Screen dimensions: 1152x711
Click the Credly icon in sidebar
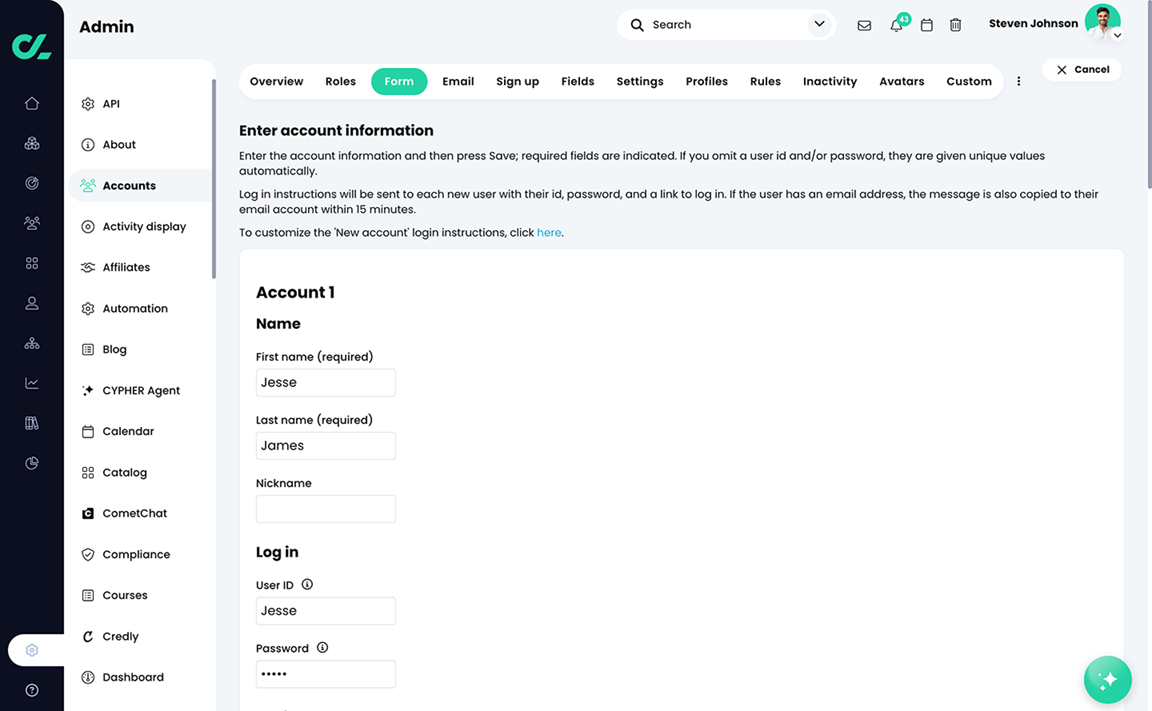(88, 637)
